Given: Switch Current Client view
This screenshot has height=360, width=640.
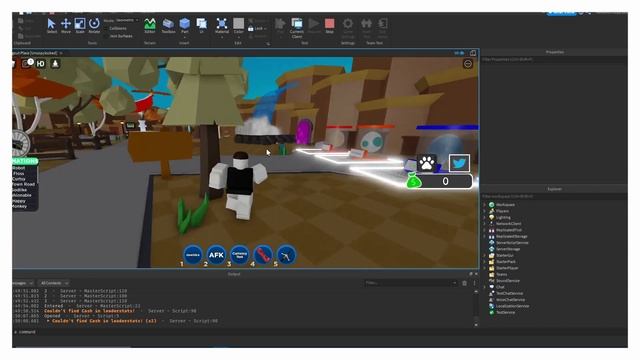Looking at the screenshot, I should pos(297,28).
